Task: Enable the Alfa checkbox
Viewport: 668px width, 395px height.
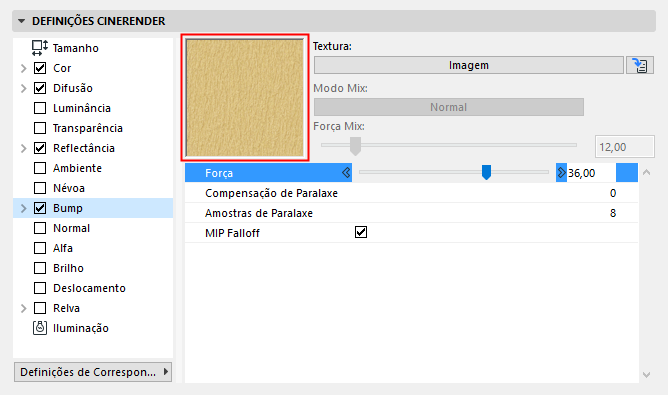Action: tap(40, 248)
